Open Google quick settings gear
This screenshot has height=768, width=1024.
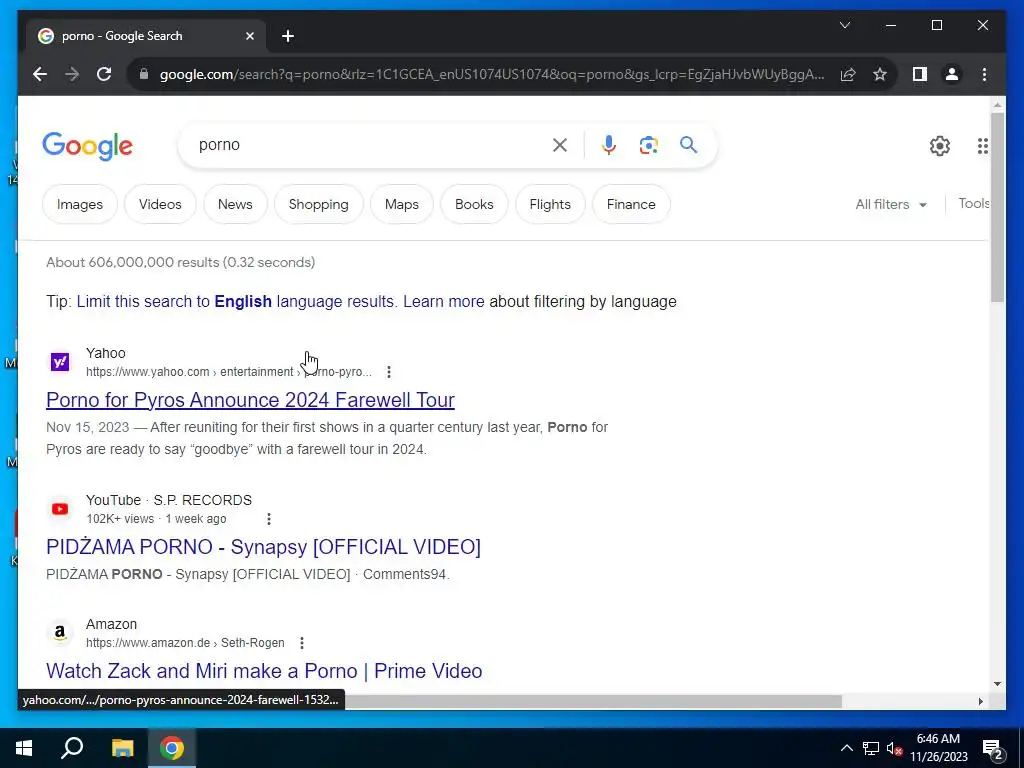pos(940,146)
